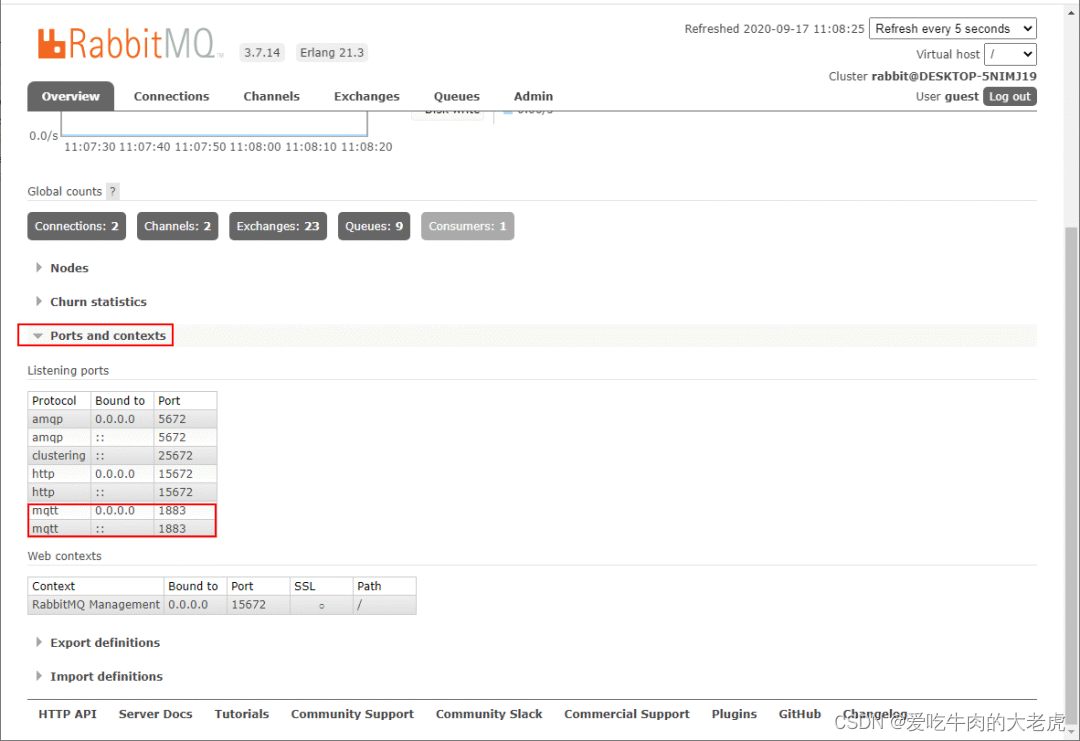
Task: Click the Channels: 2 count button
Action: coord(178,226)
